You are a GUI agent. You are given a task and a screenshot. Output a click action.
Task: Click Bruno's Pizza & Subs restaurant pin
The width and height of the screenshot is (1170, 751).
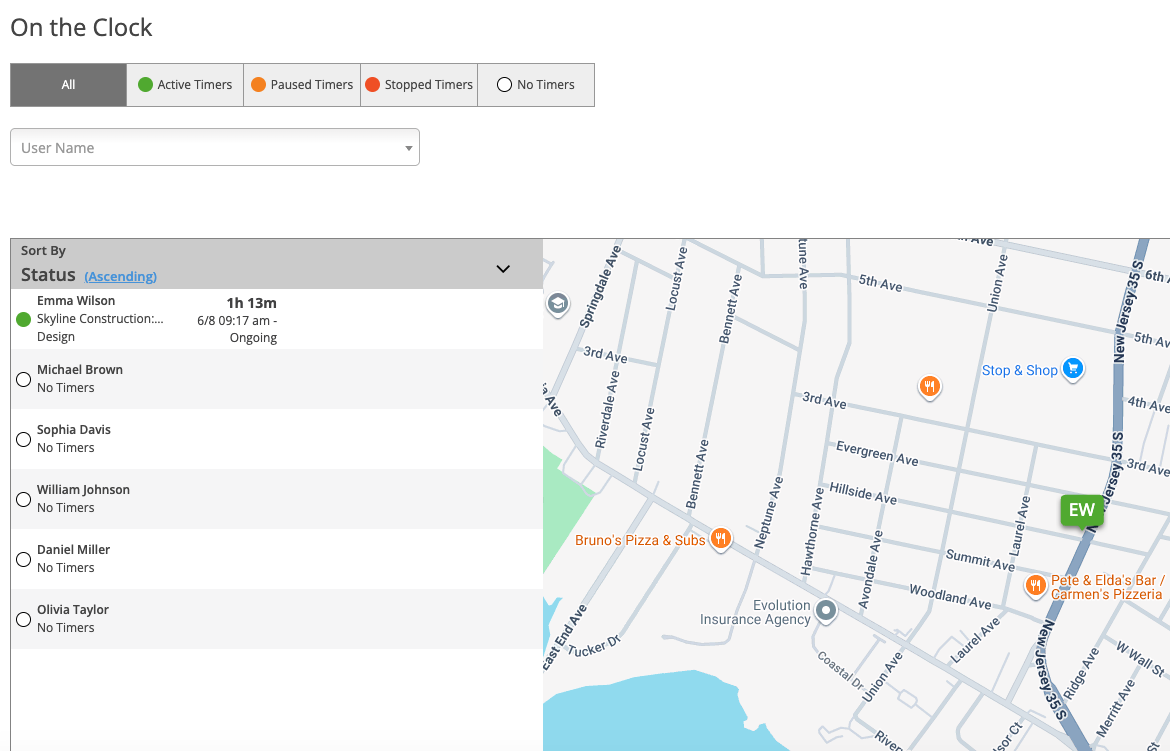pyautogui.click(x=721, y=538)
